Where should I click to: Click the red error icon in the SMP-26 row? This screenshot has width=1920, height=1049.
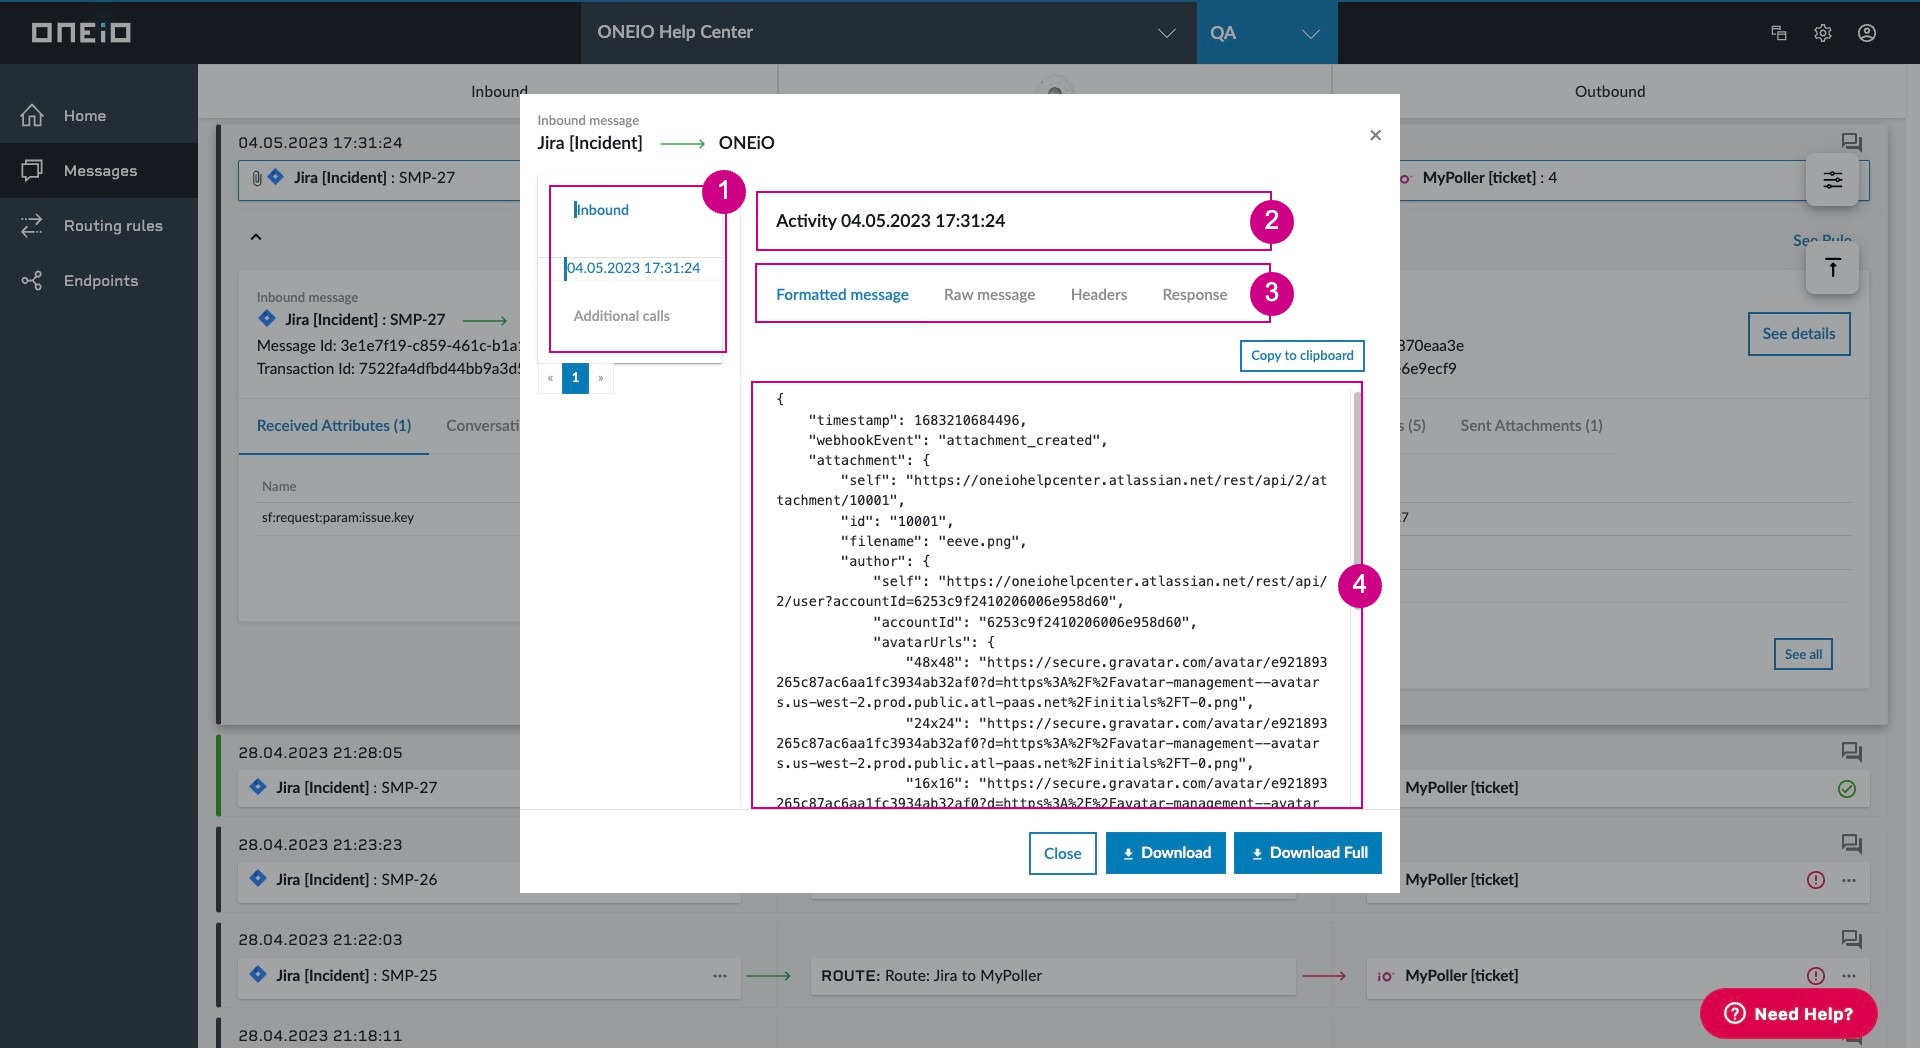pos(1816,881)
